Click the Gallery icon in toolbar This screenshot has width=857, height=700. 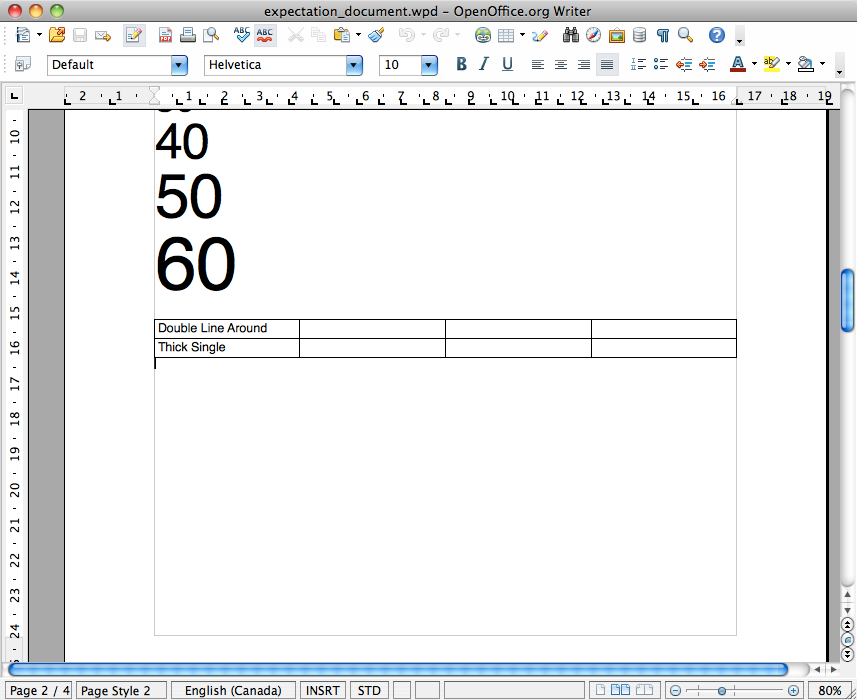click(617, 36)
